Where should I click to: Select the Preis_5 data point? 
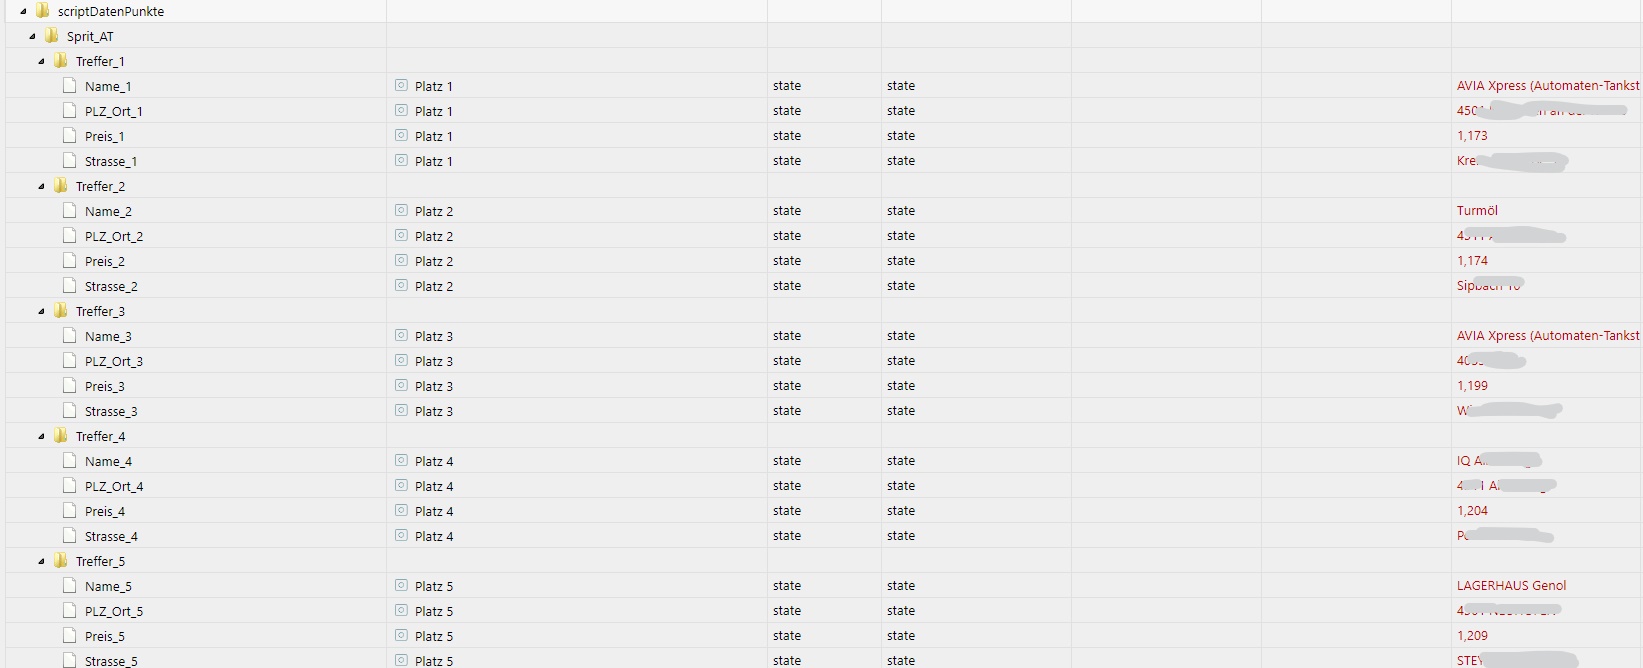tap(105, 636)
